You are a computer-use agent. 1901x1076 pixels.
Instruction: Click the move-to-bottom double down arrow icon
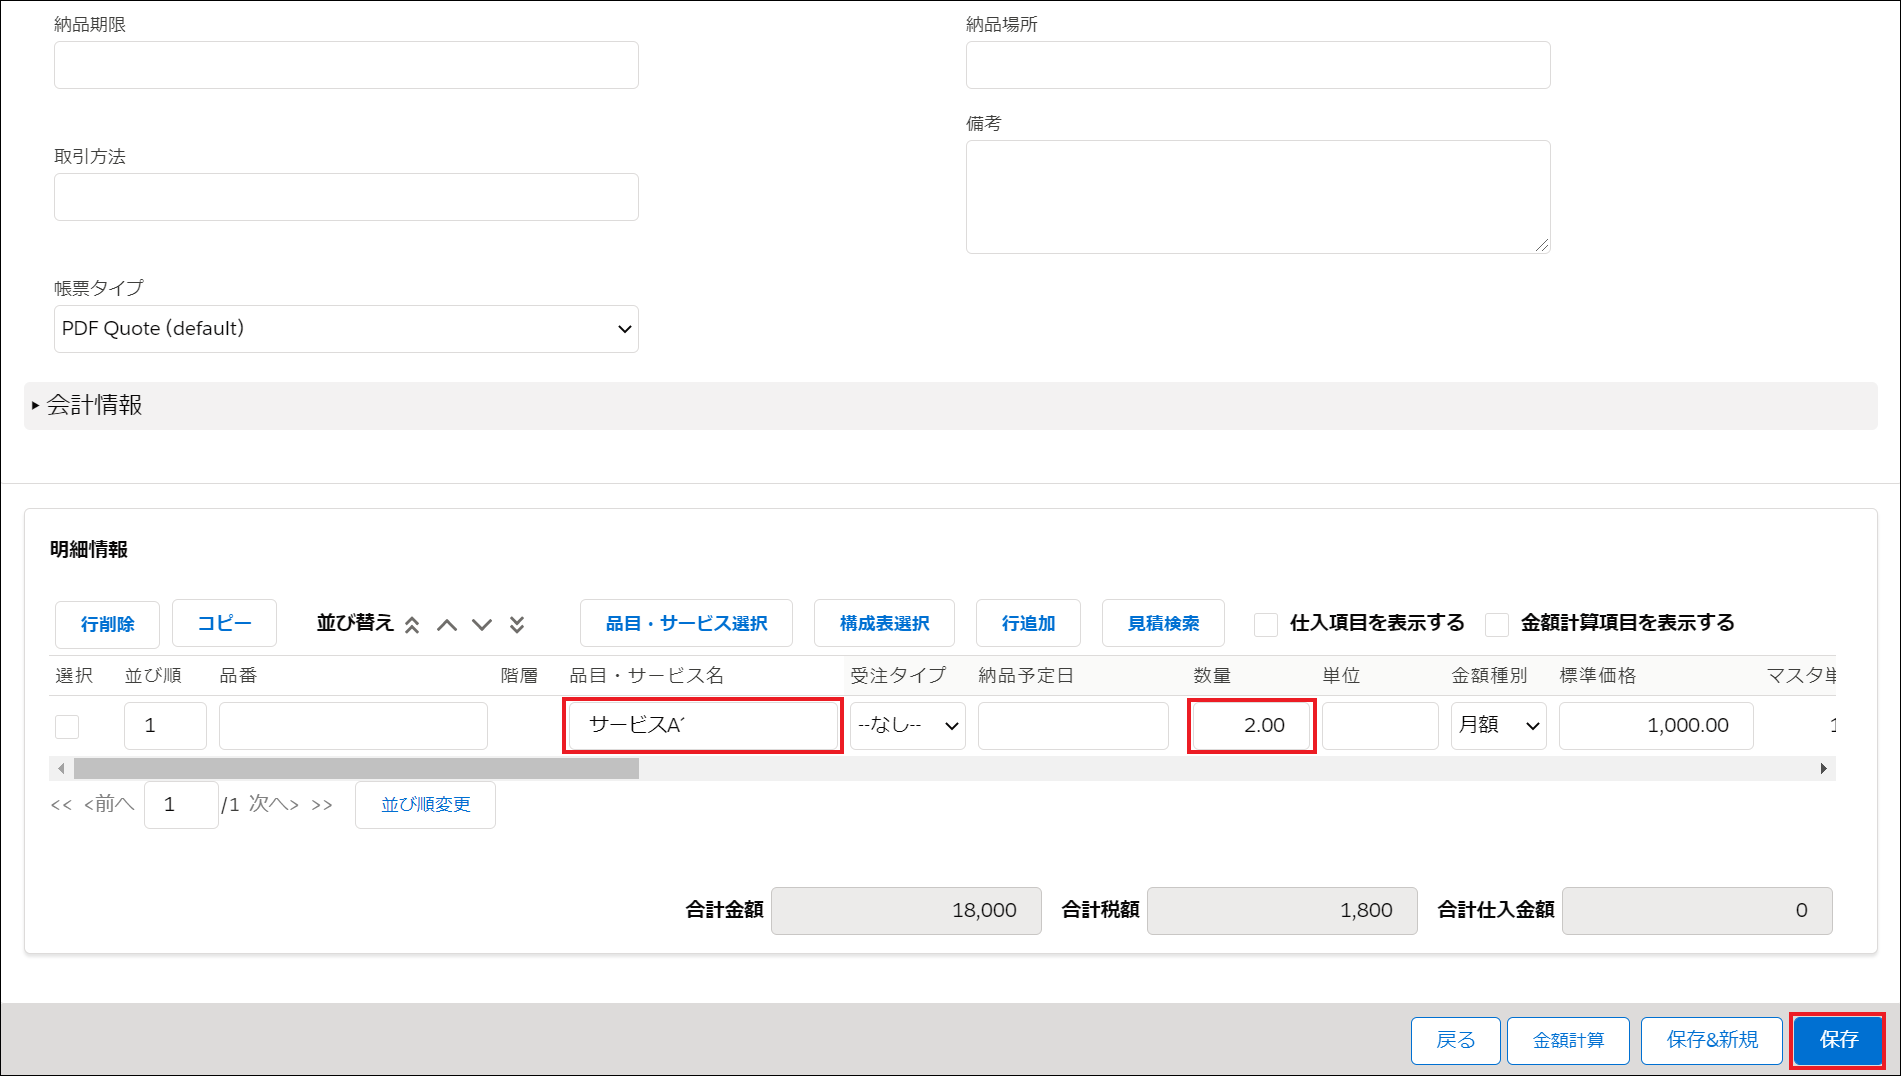pos(517,625)
